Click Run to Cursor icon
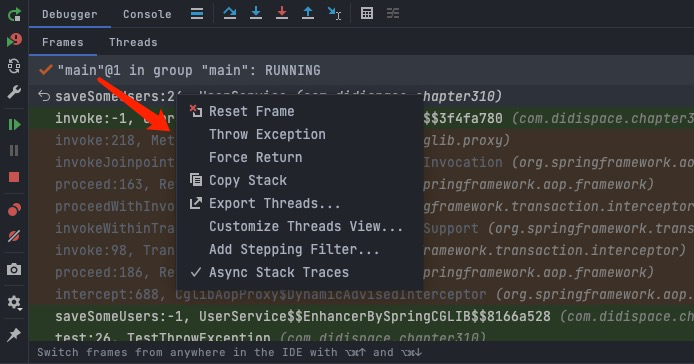 (334, 13)
